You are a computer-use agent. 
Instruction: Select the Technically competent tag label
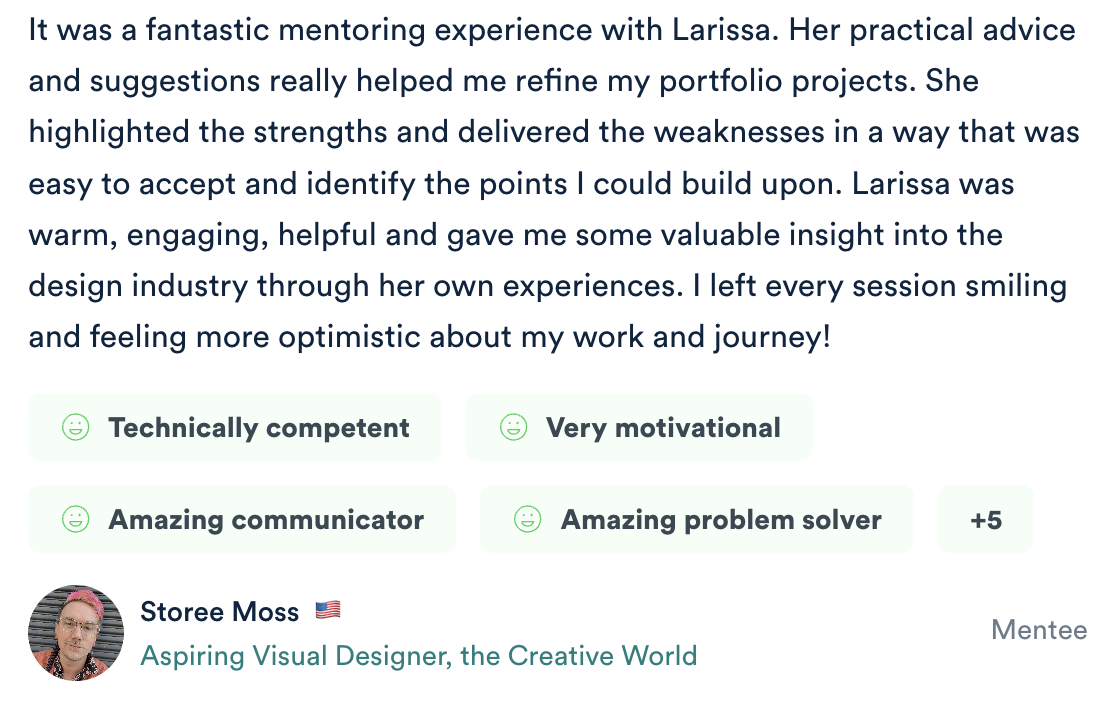(x=259, y=428)
